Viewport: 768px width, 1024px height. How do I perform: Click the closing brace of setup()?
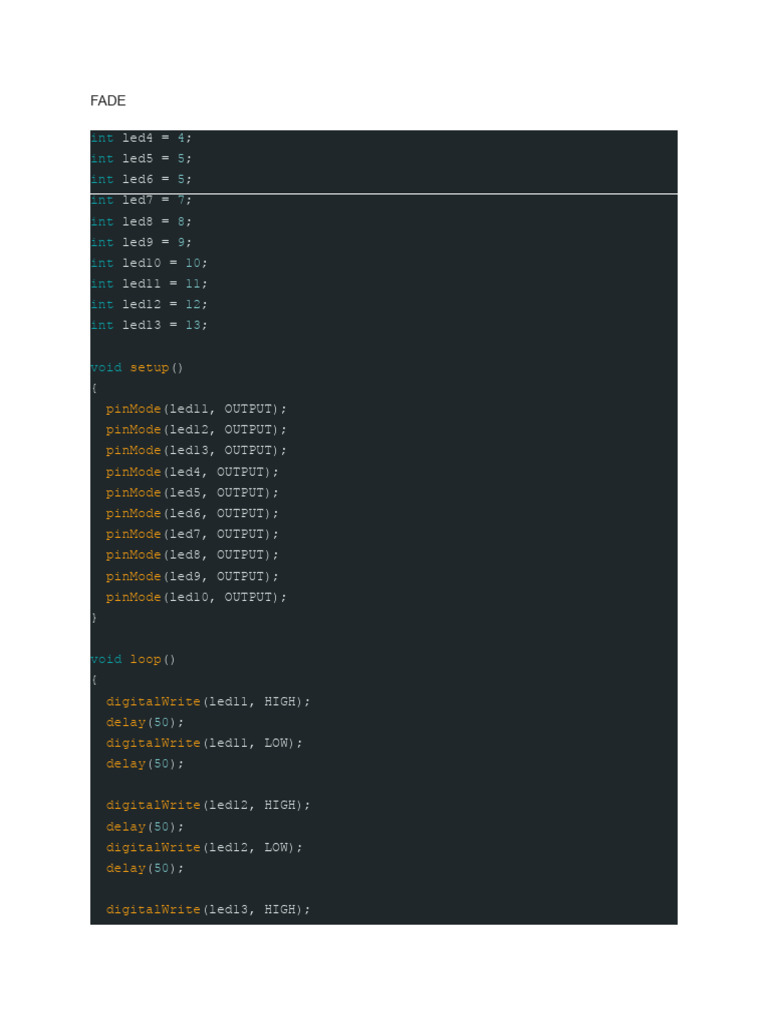94,618
